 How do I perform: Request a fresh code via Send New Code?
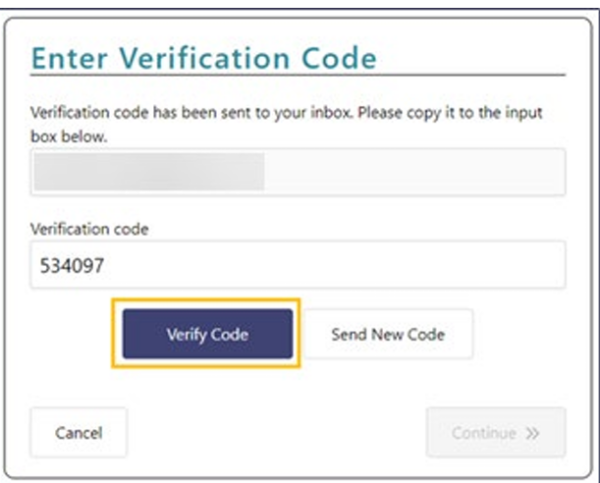click(387, 334)
